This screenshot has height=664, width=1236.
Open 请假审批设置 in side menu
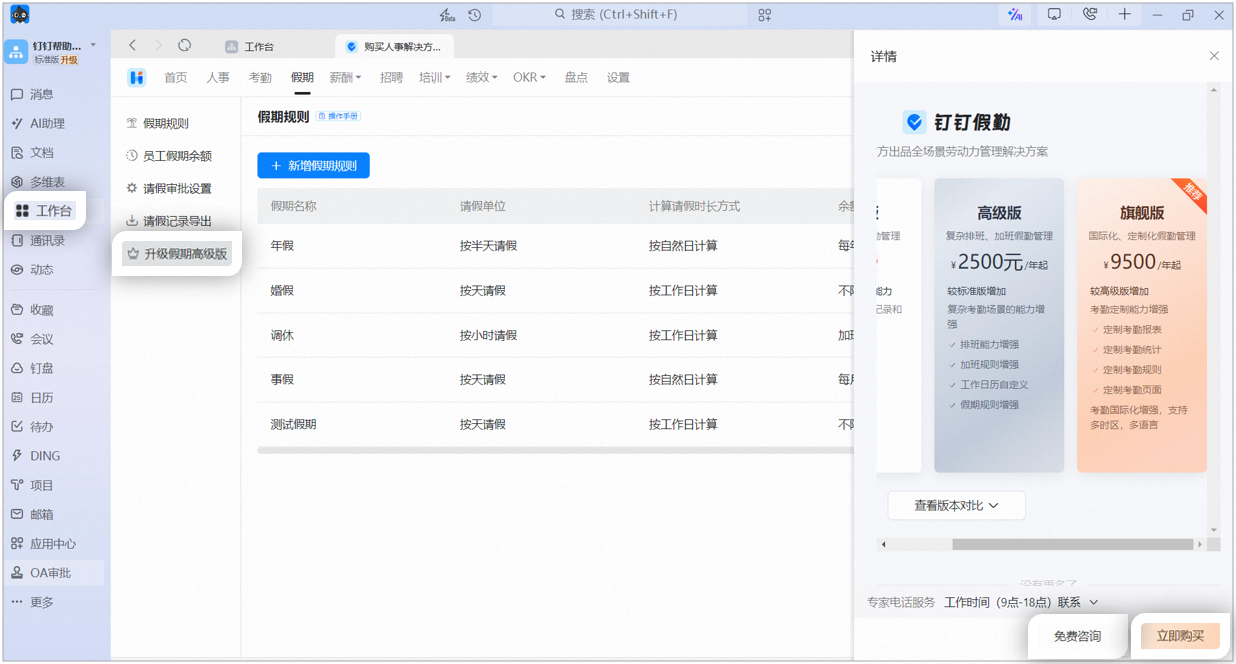point(169,188)
